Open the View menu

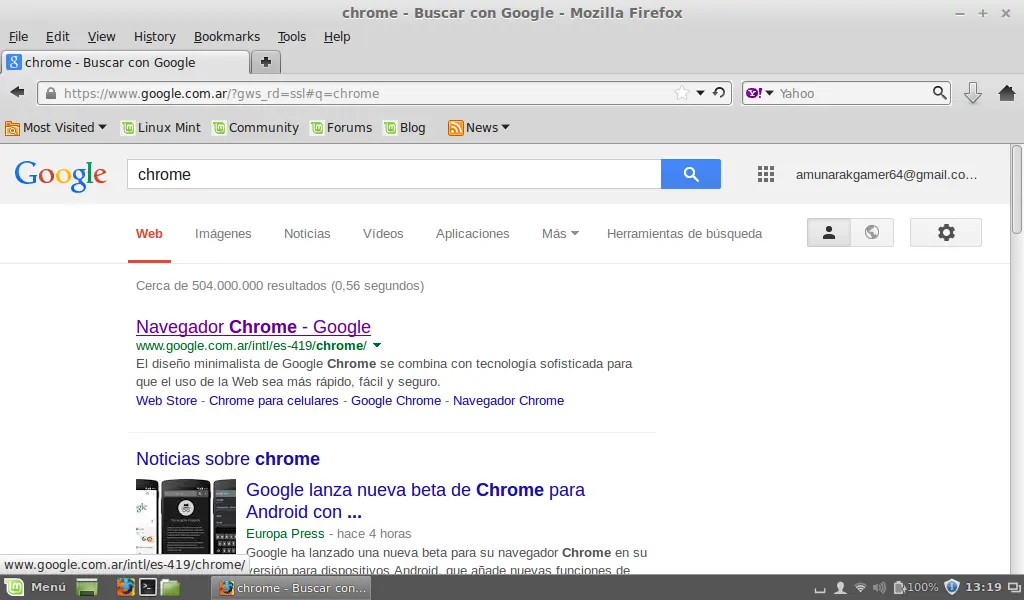pyautogui.click(x=101, y=37)
